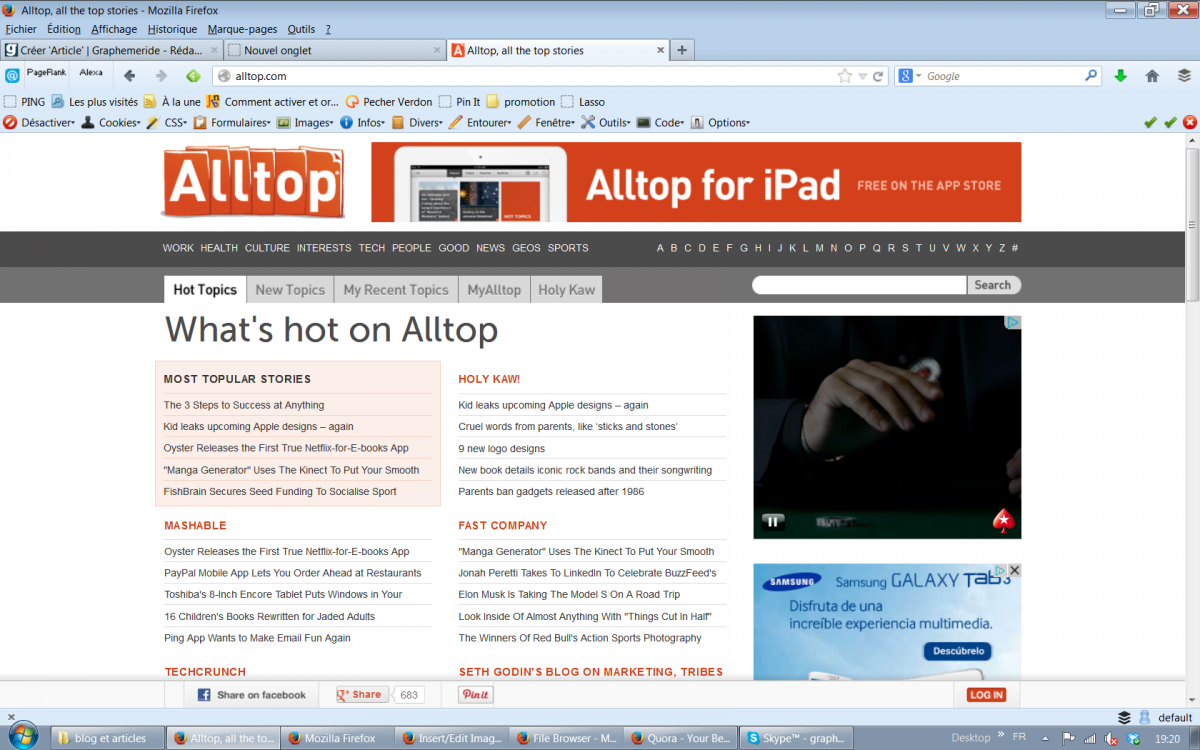Open Skype from the taskbar
This screenshot has width=1200, height=750.
pos(797,738)
